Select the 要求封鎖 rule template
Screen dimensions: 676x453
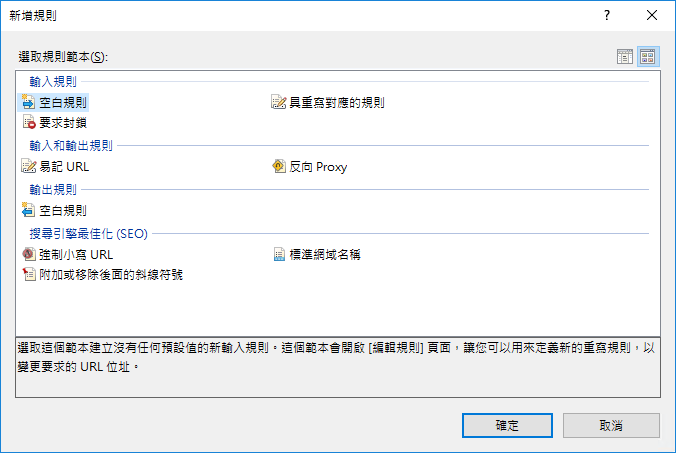tap(62, 122)
